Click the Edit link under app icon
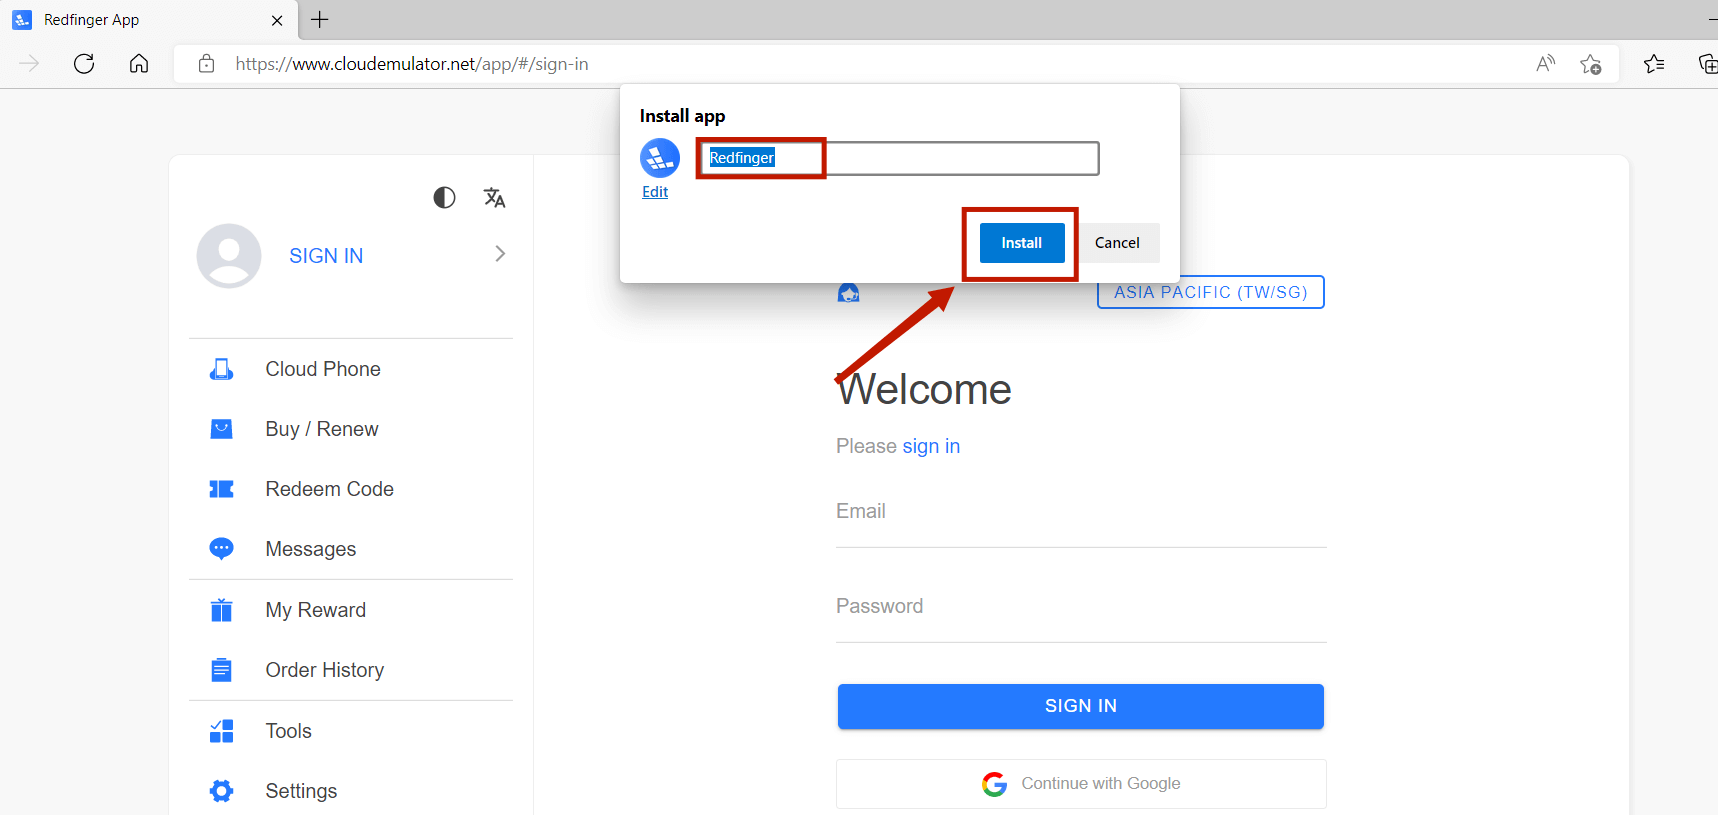The width and height of the screenshot is (1718, 815). tap(655, 192)
